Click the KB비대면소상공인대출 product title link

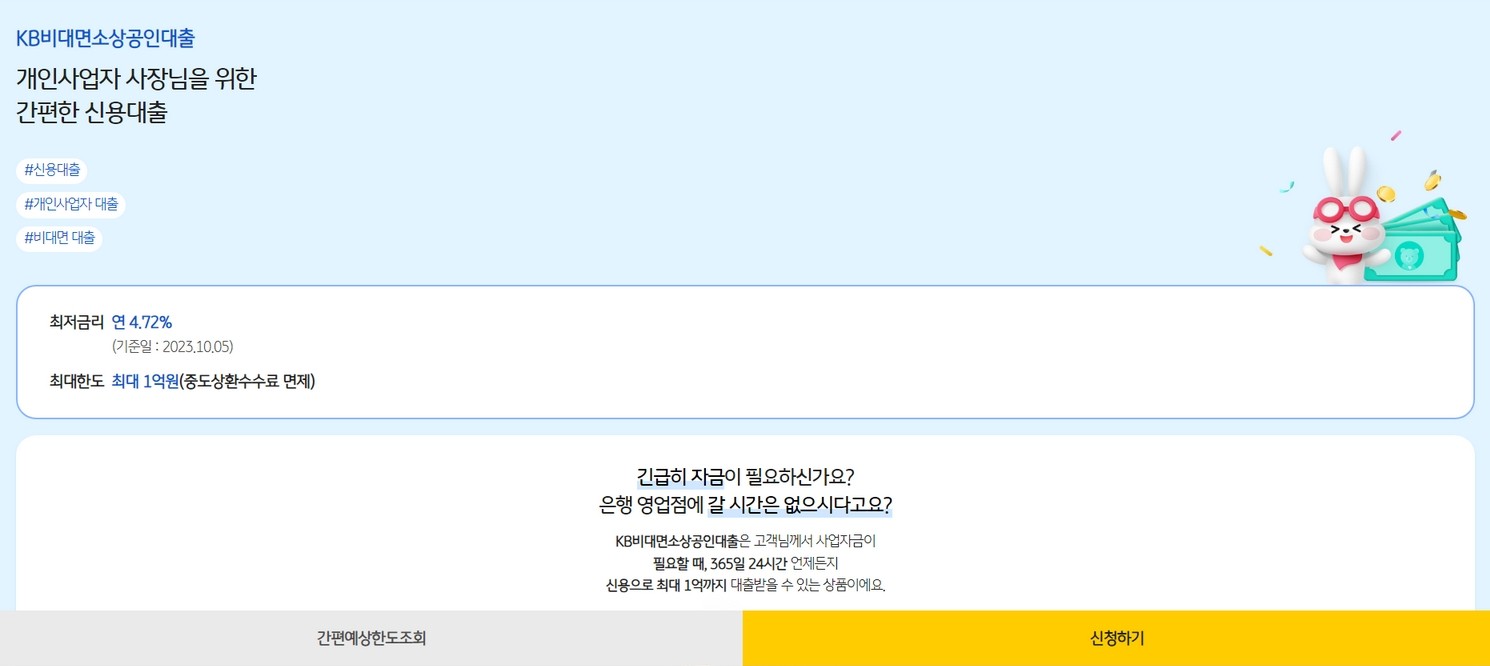pyautogui.click(x=104, y=37)
